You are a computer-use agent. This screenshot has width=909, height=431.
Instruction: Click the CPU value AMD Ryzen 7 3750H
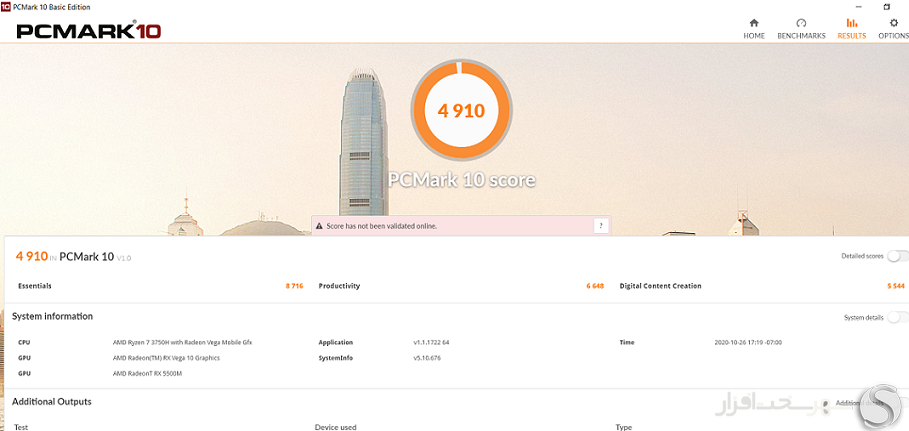tap(183, 342)
